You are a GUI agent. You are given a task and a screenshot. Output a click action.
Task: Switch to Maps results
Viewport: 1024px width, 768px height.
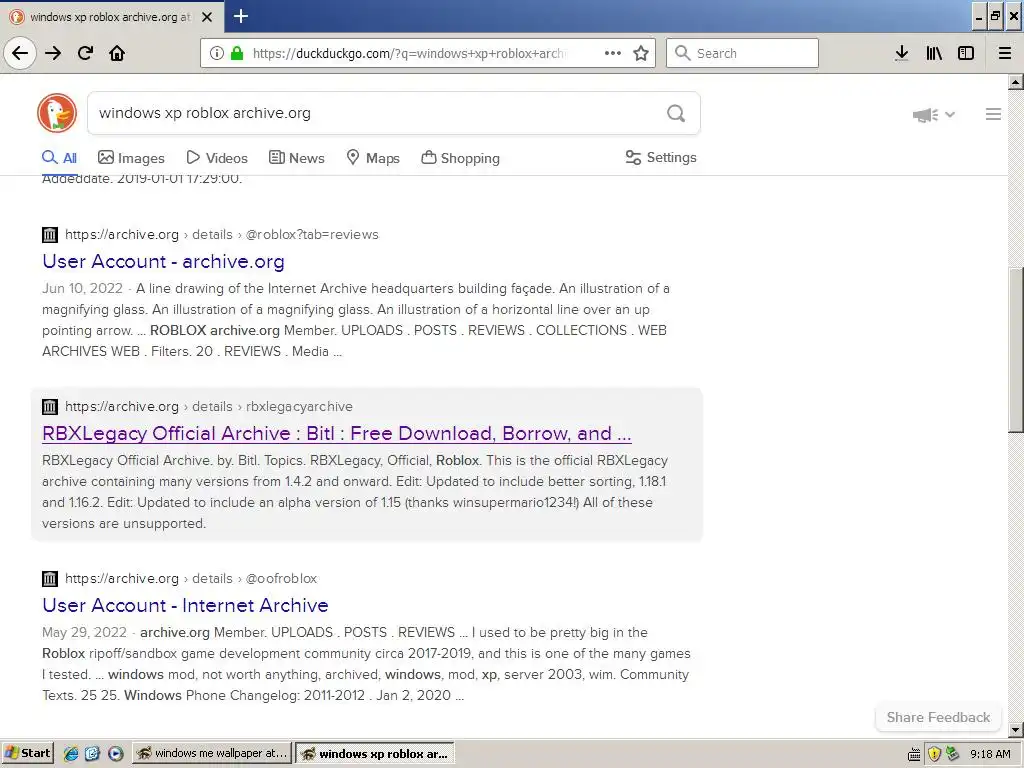(372, 158)
